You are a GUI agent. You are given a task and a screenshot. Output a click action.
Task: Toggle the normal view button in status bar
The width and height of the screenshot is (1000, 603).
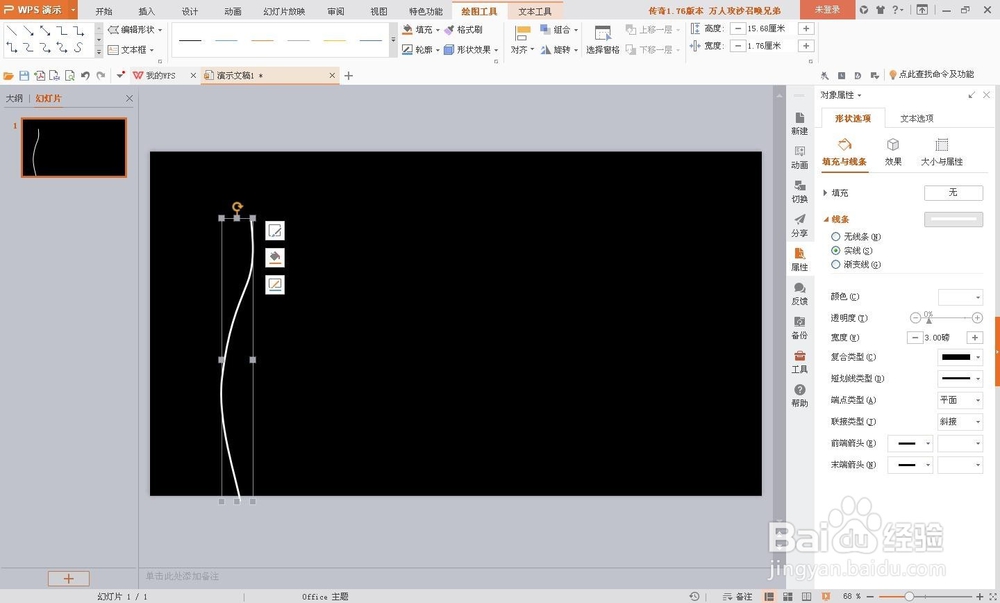point(769,597)
